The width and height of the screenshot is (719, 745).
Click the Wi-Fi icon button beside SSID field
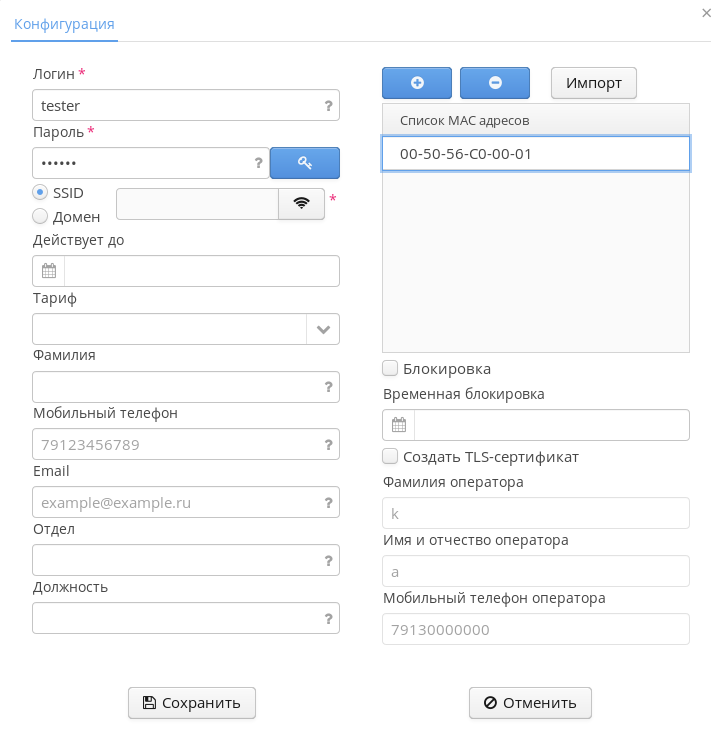point(301,203)
